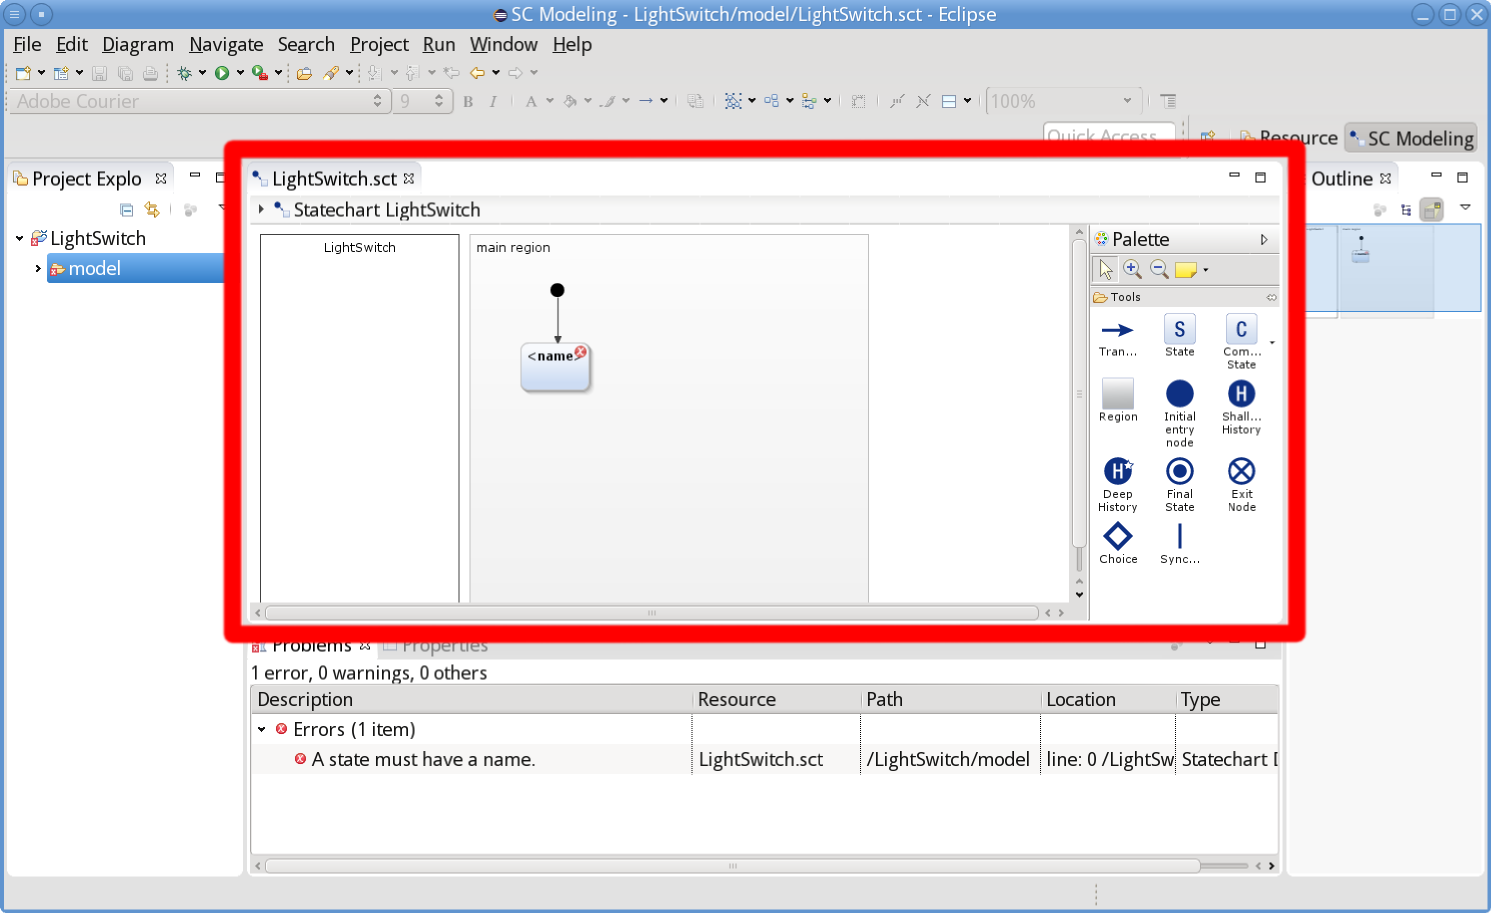
Task: Open the Run button dropdown arrow
Action: [240, 73]
